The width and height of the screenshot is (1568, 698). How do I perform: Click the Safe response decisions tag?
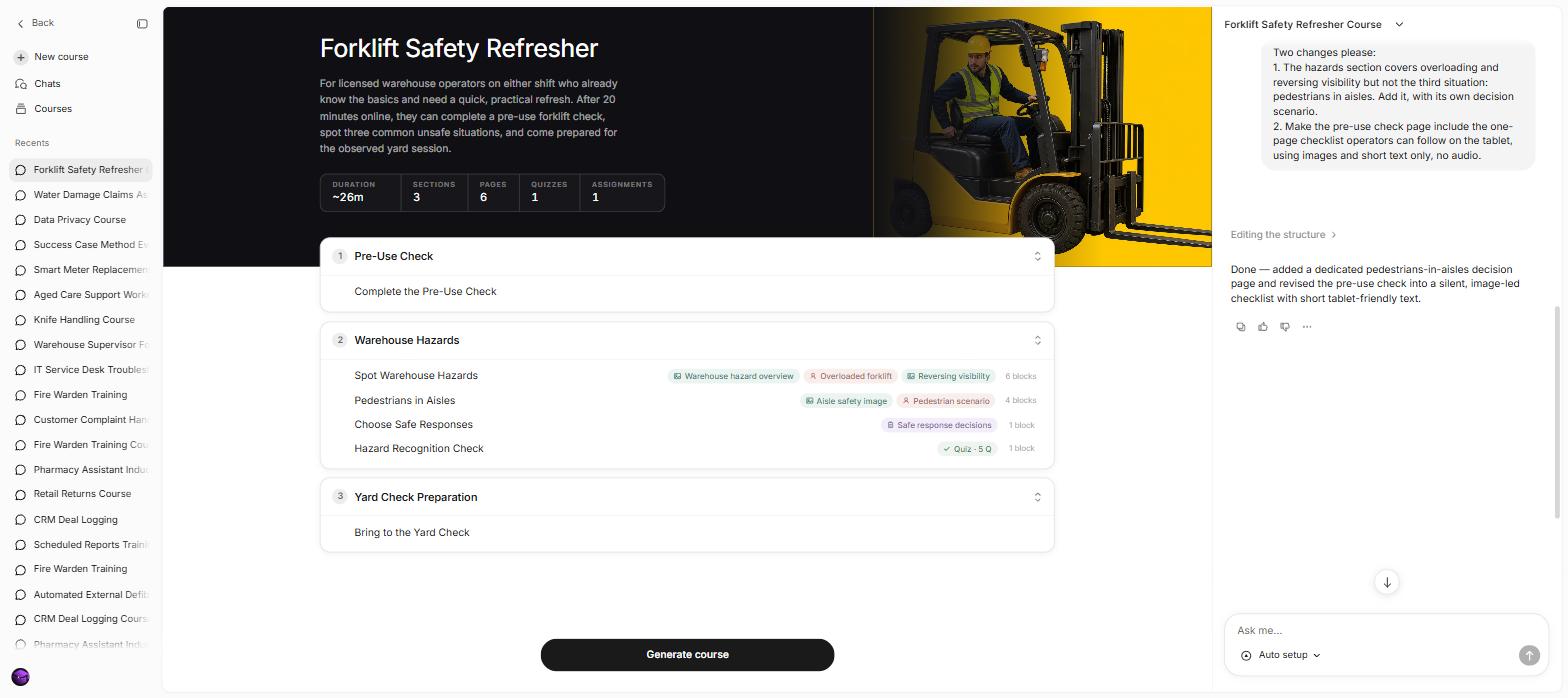click(939, 425)
